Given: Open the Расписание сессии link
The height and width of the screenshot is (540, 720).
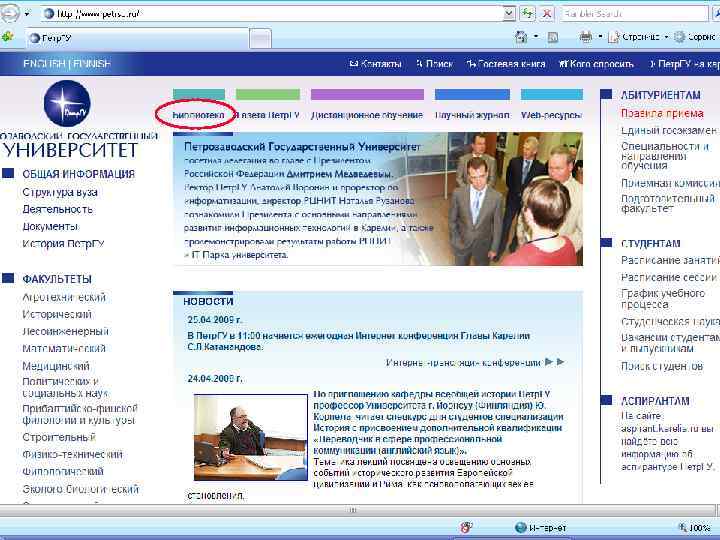Looking at the screenshot, I should [x=669, y=277].
